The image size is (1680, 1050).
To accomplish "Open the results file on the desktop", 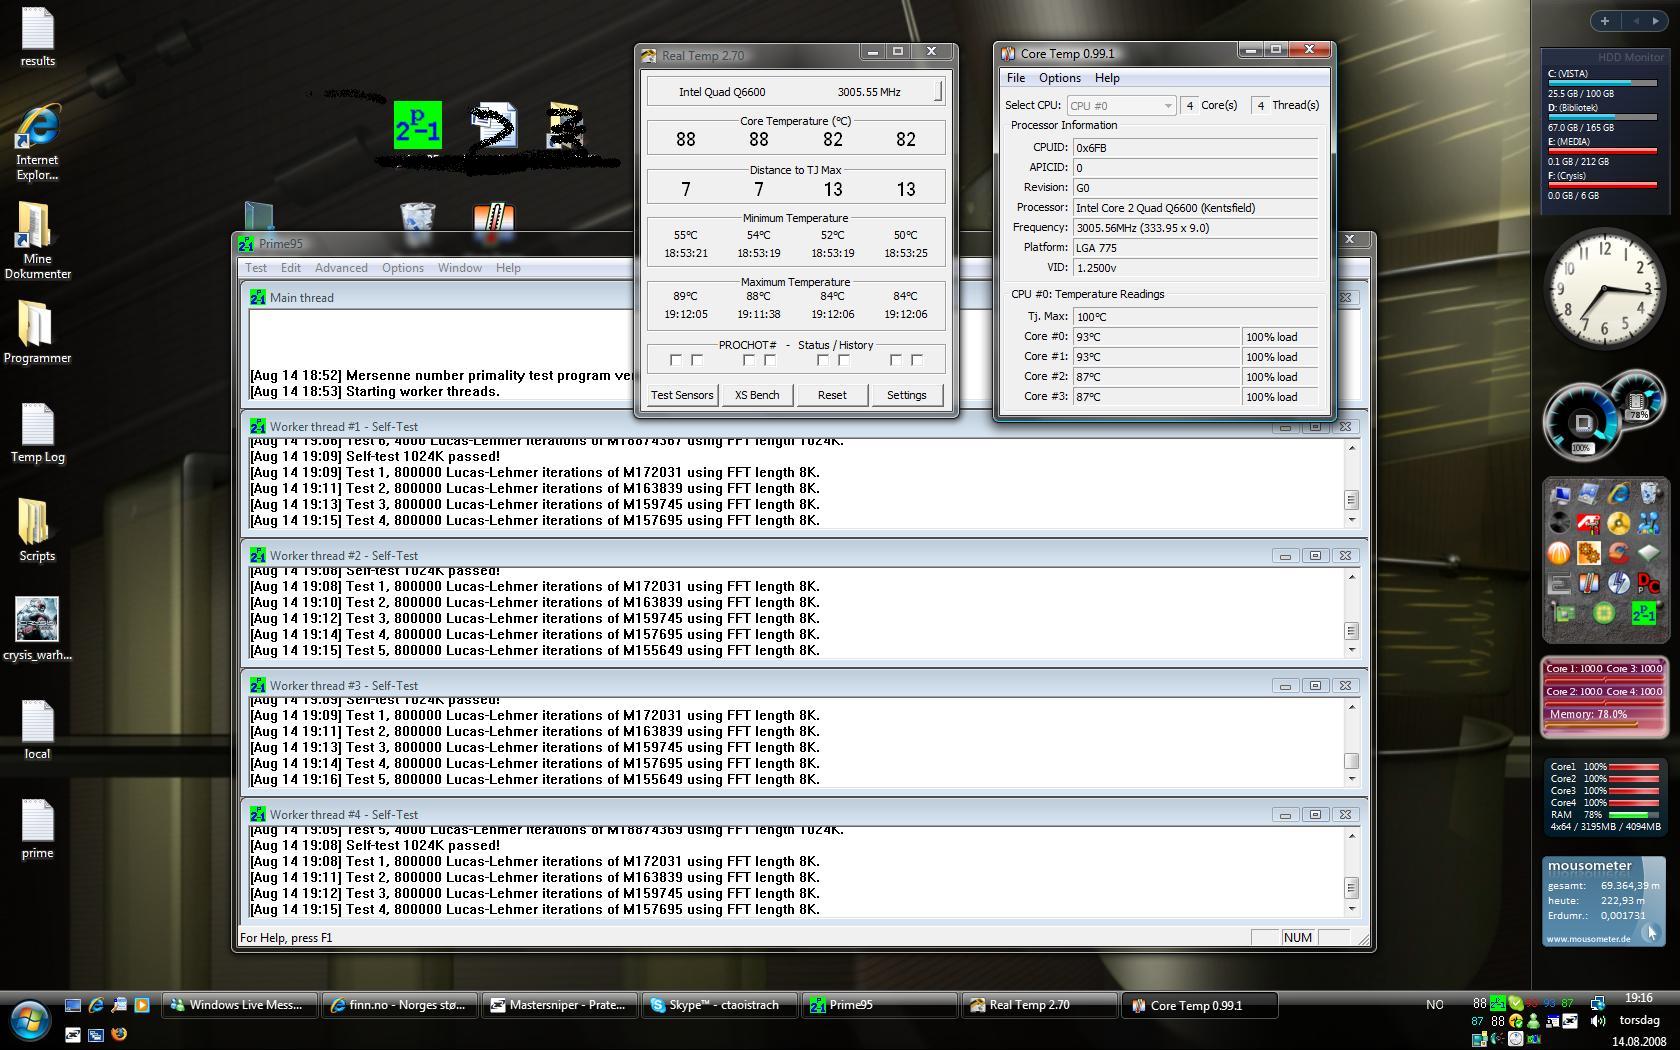I will (37, 38).
